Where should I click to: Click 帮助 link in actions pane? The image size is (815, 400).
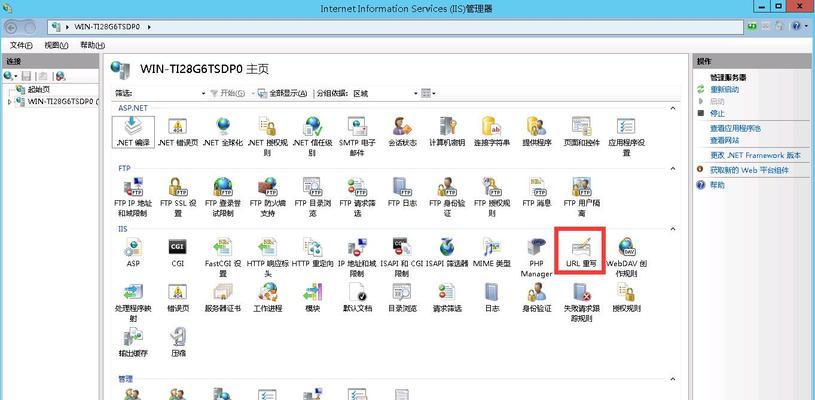(717, 185)
